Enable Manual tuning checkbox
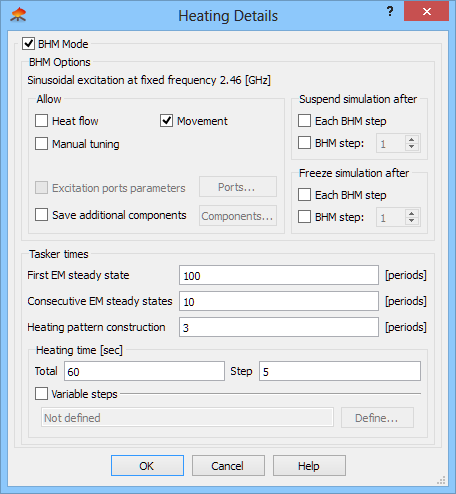The image size is (456, 494). click(41, 144)
